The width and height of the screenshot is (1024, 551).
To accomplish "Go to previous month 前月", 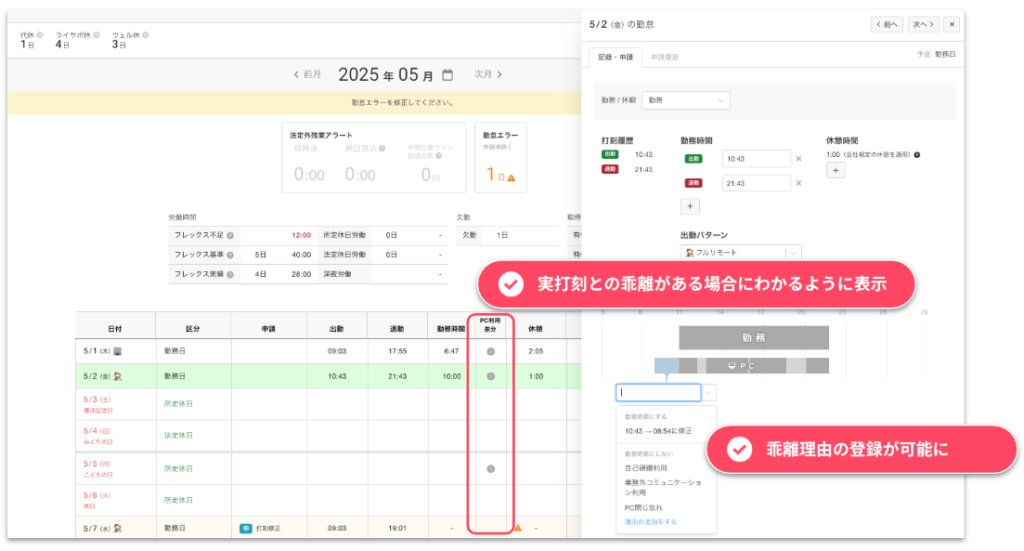I will 307,74.
